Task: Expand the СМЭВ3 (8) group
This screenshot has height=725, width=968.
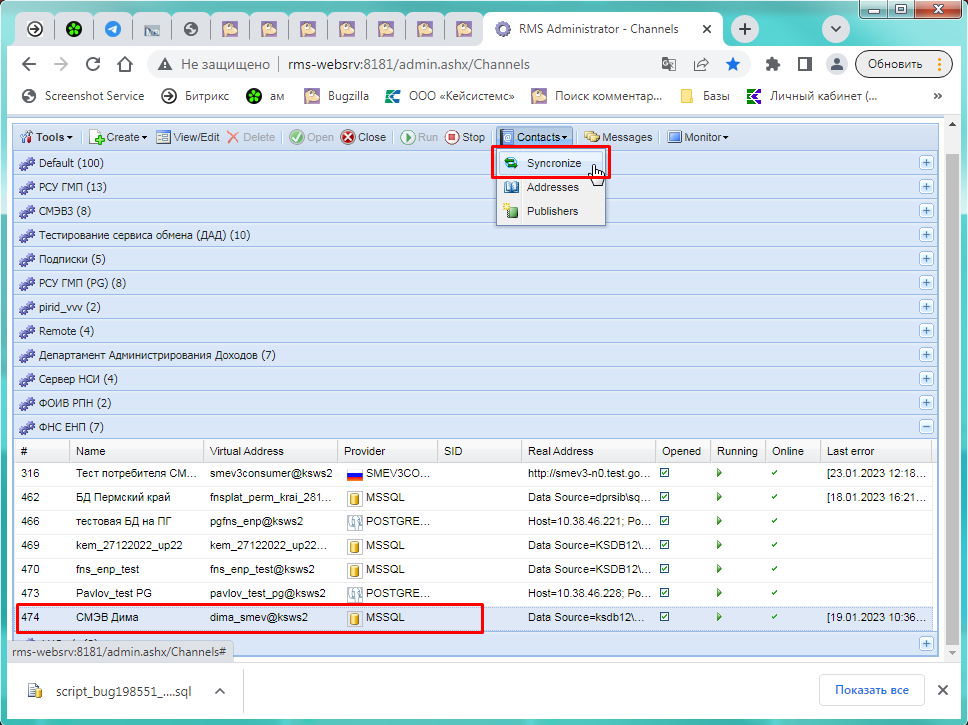Action: 926,211
